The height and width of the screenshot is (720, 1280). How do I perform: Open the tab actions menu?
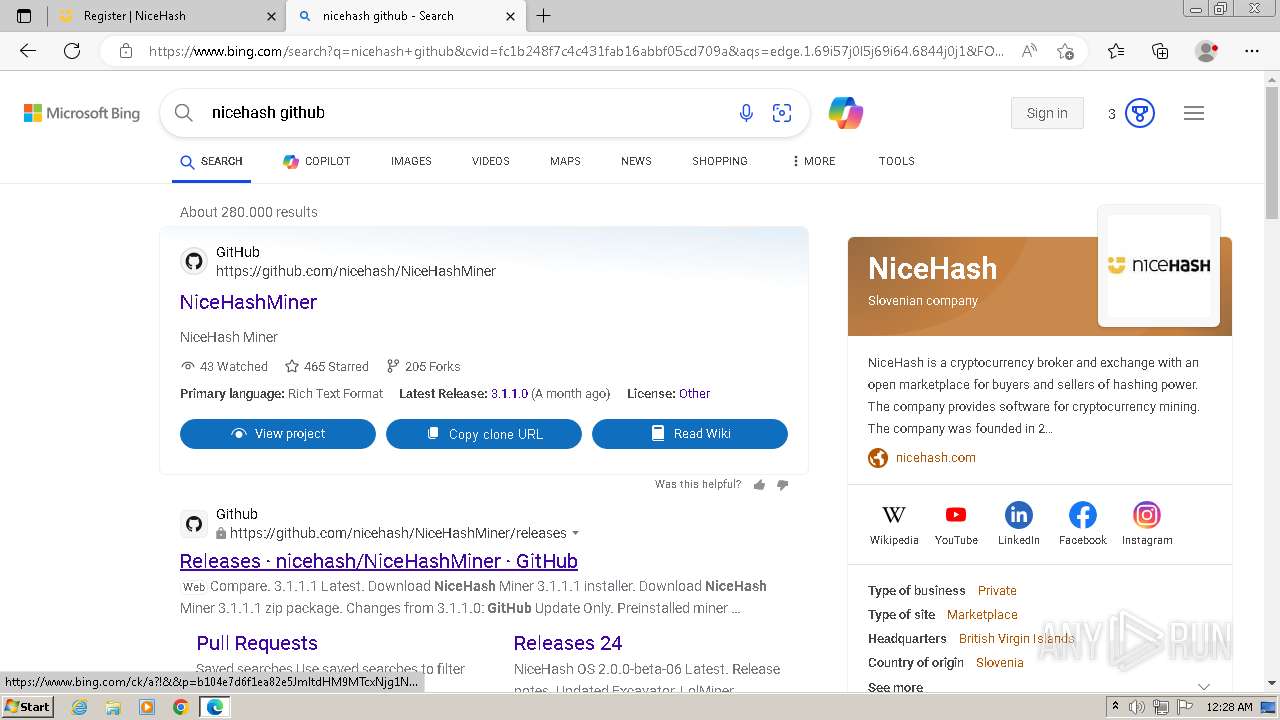(x=24, y=16)
